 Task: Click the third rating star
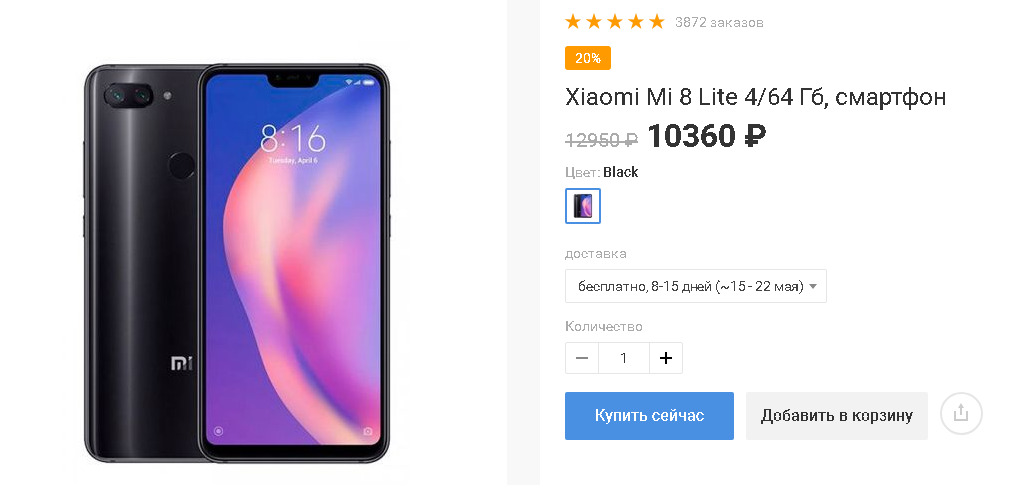point(615,22)
